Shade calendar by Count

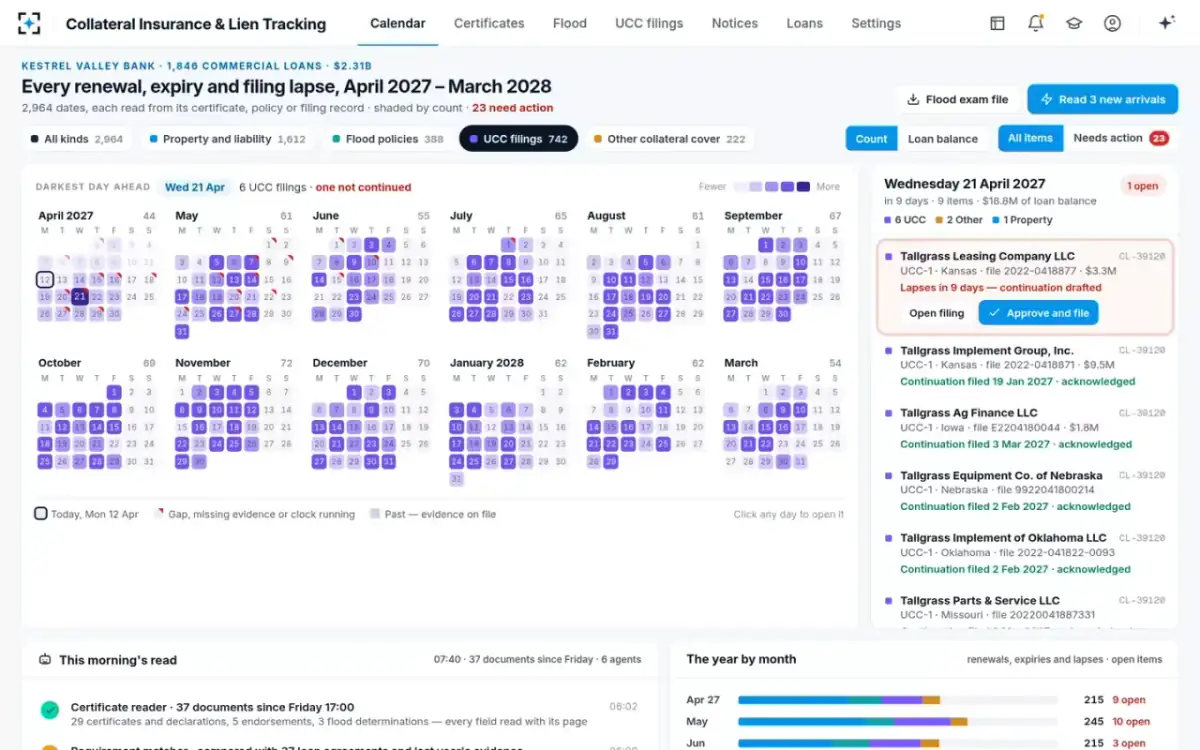(871, 139)
